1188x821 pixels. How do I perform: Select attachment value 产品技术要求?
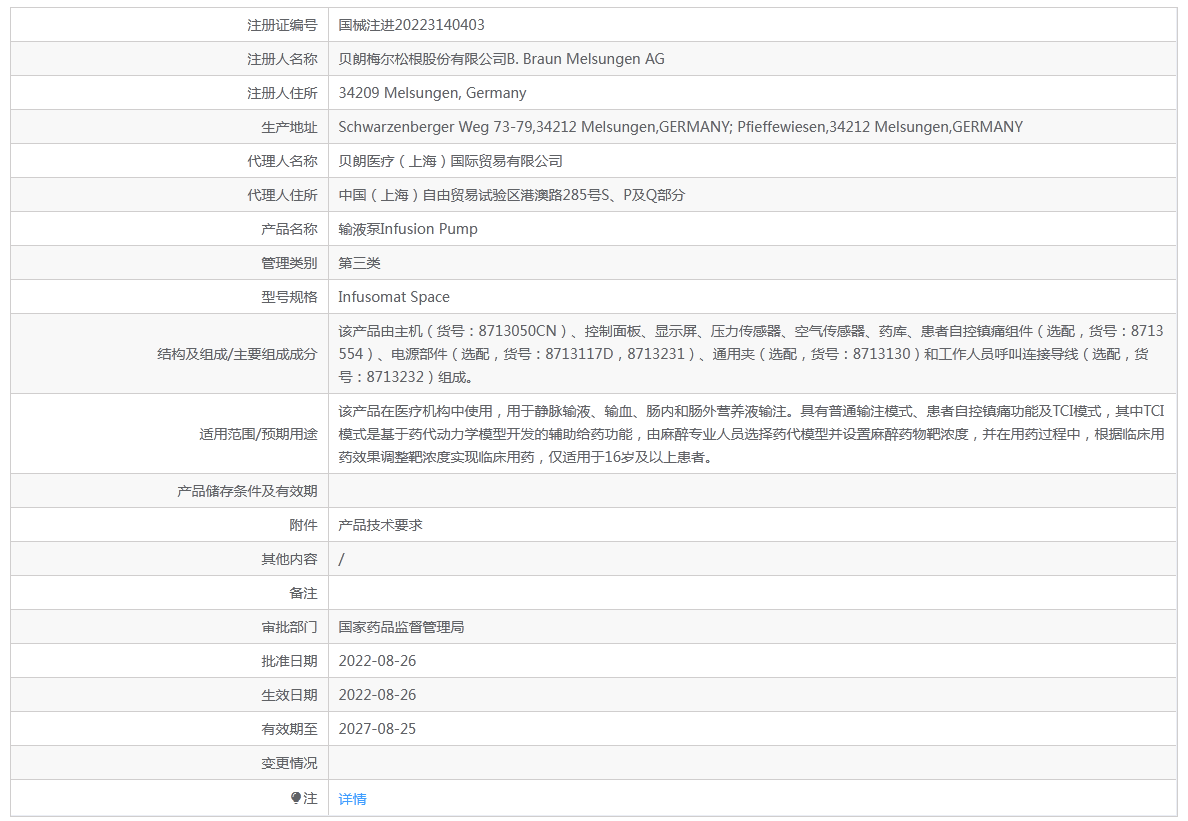tap(380, 525)
